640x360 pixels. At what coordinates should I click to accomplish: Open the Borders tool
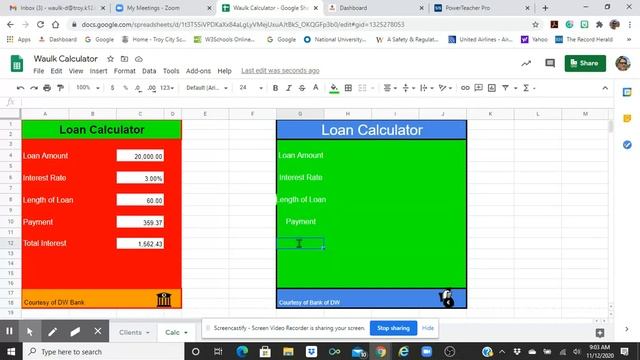(348, 88)
